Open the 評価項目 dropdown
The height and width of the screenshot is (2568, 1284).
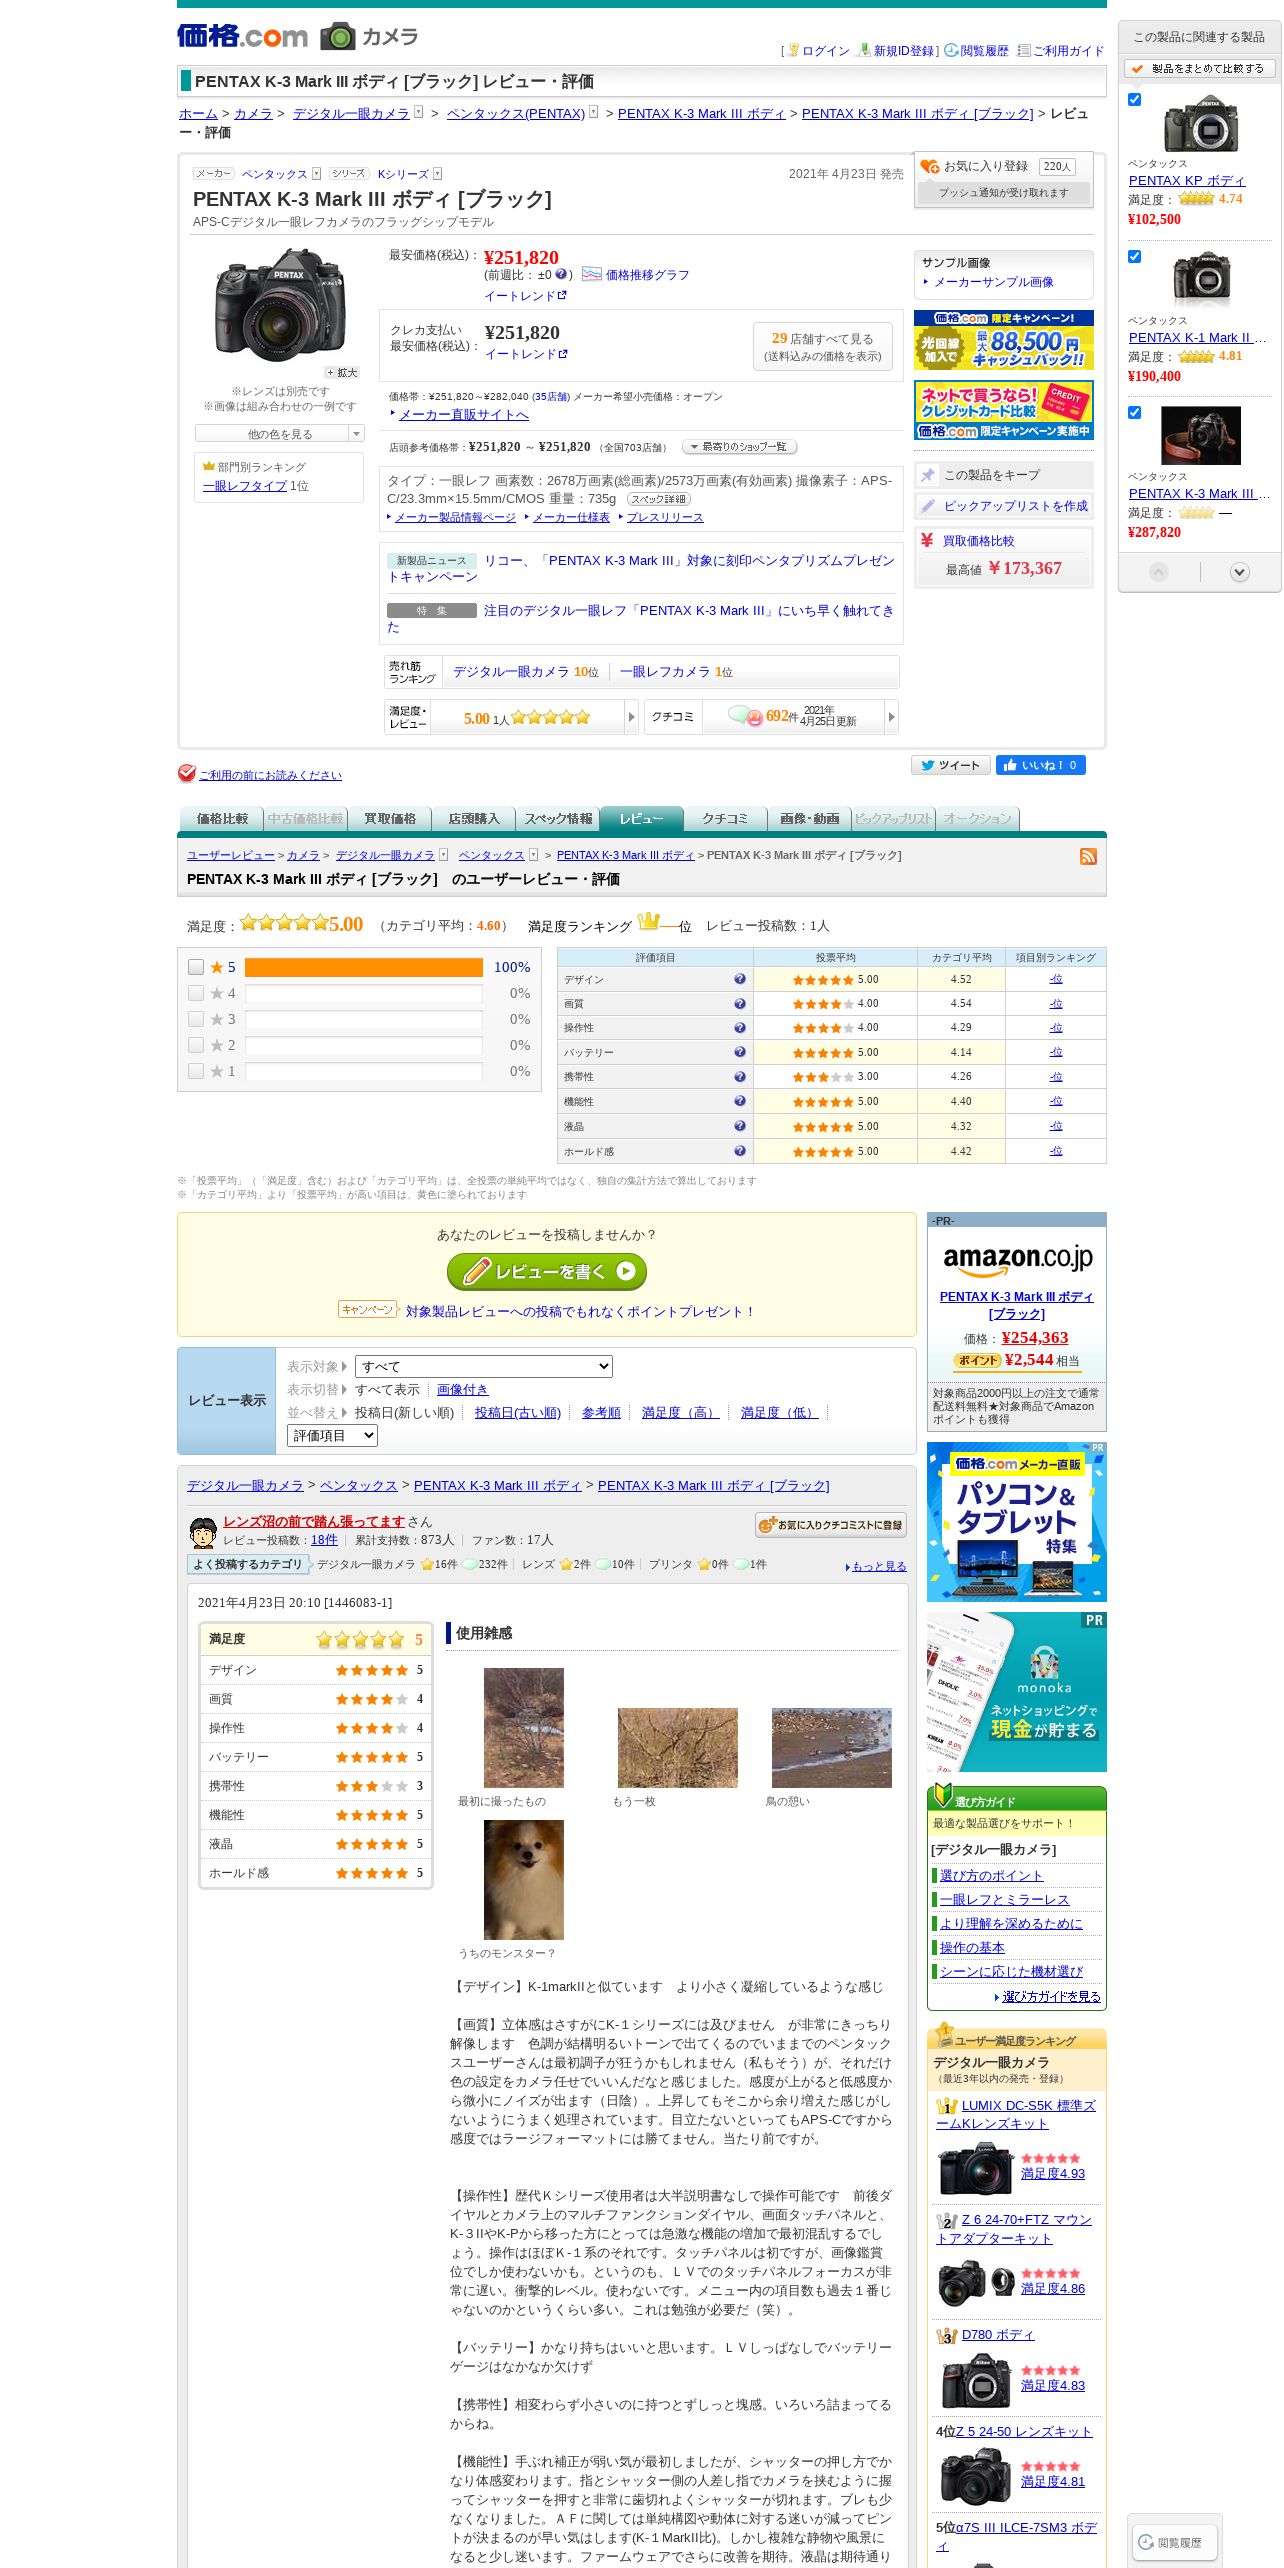coord(332,1435)
